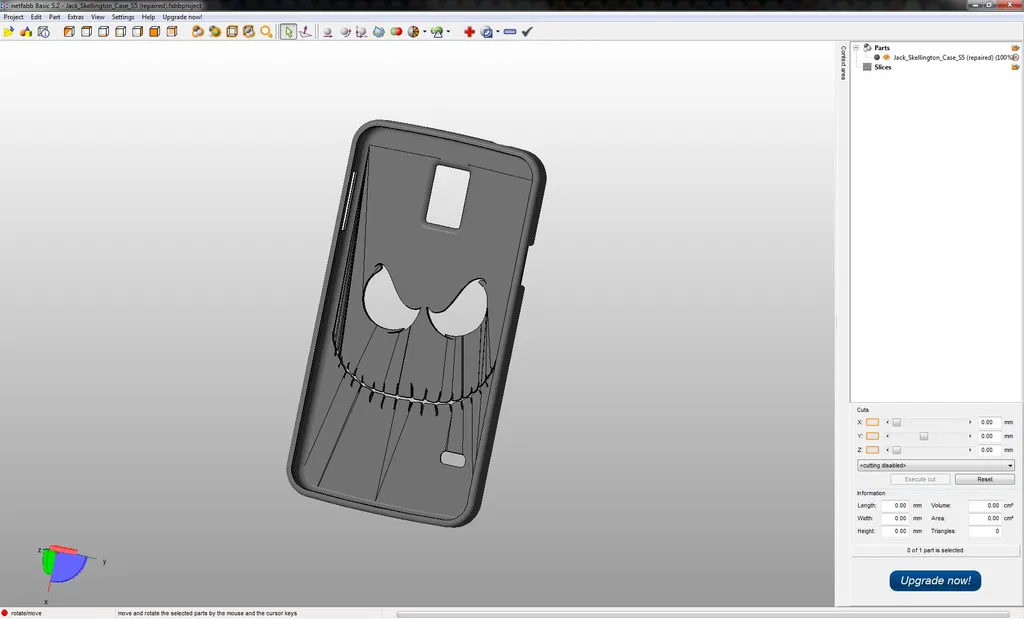The height and width of the screenshot is (619, 1024).
Task: Enable the Z axis cut checkbox
Action: tap(872, 450)
